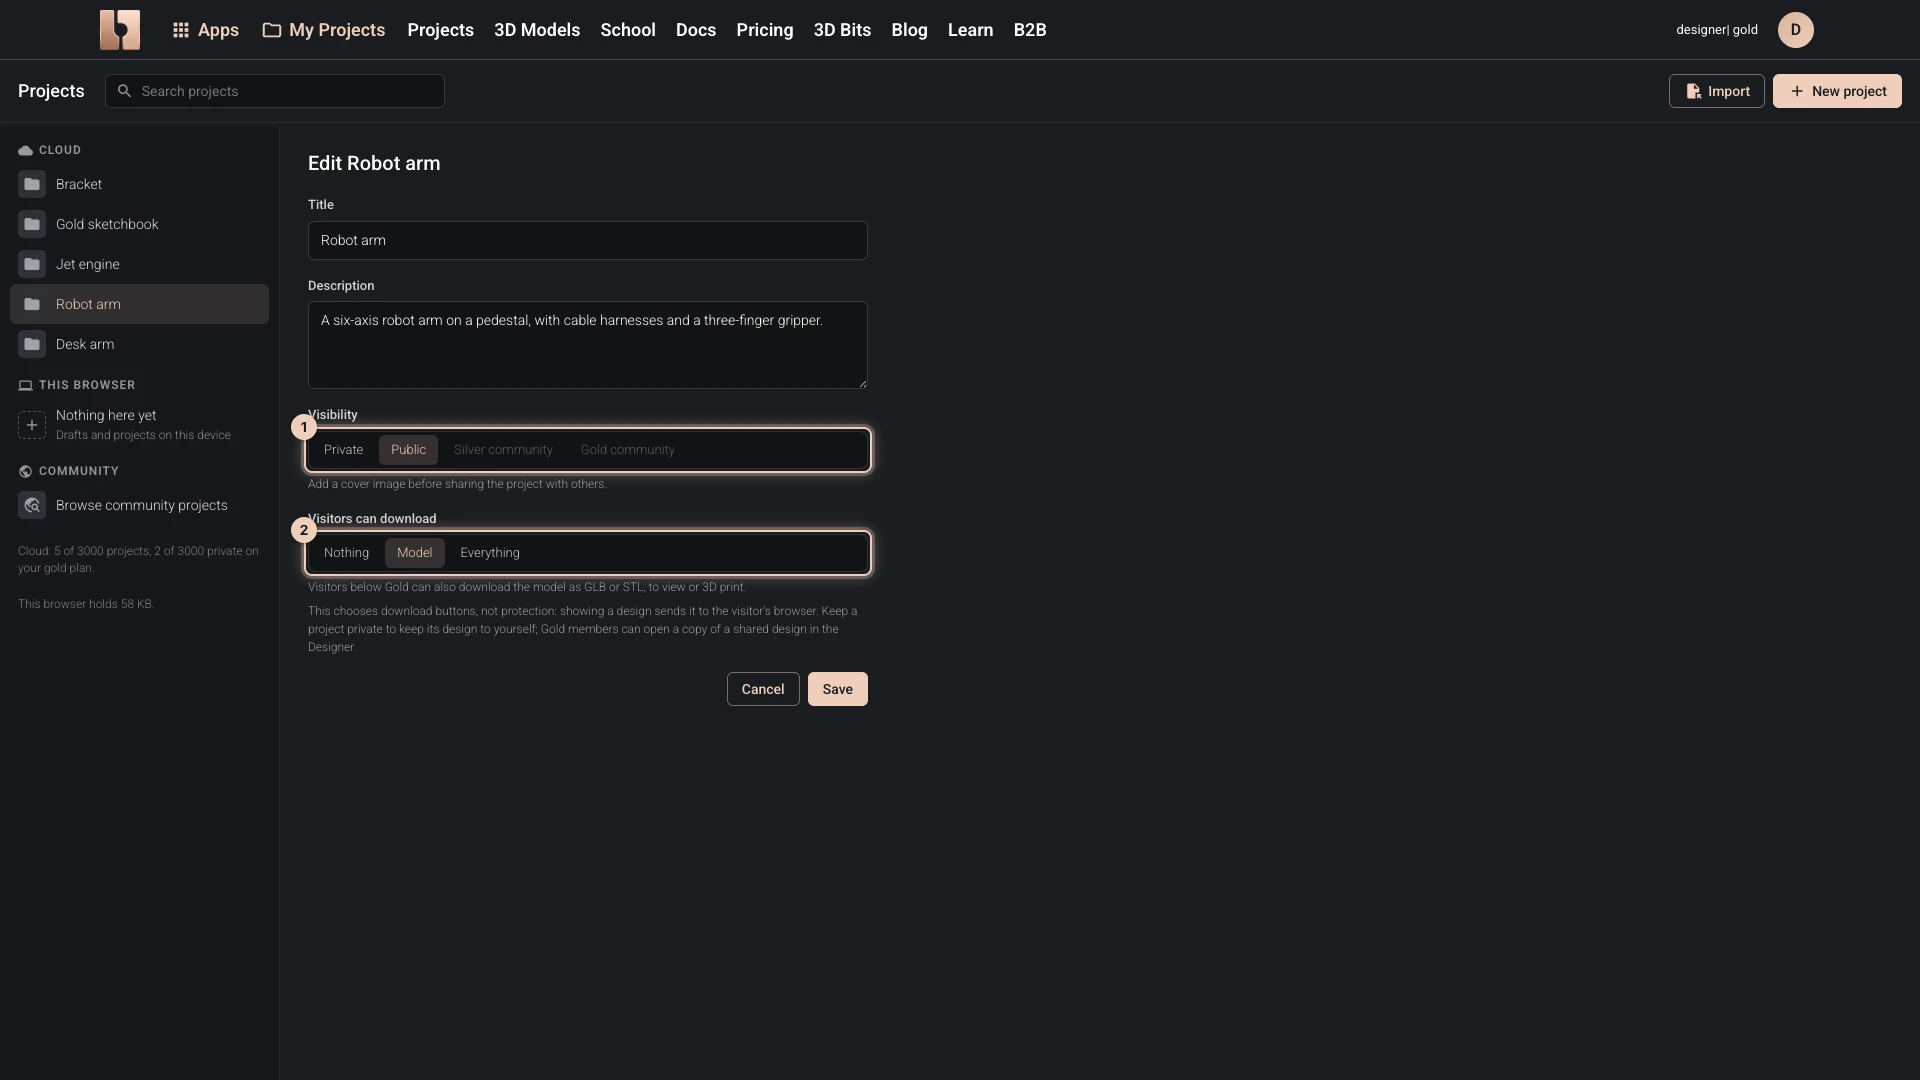Image resolution: width=1920 pixels, height=1080 pixels.
Task: Click the My Projects label
Action: pyautogui.click(x=337, y=30)
